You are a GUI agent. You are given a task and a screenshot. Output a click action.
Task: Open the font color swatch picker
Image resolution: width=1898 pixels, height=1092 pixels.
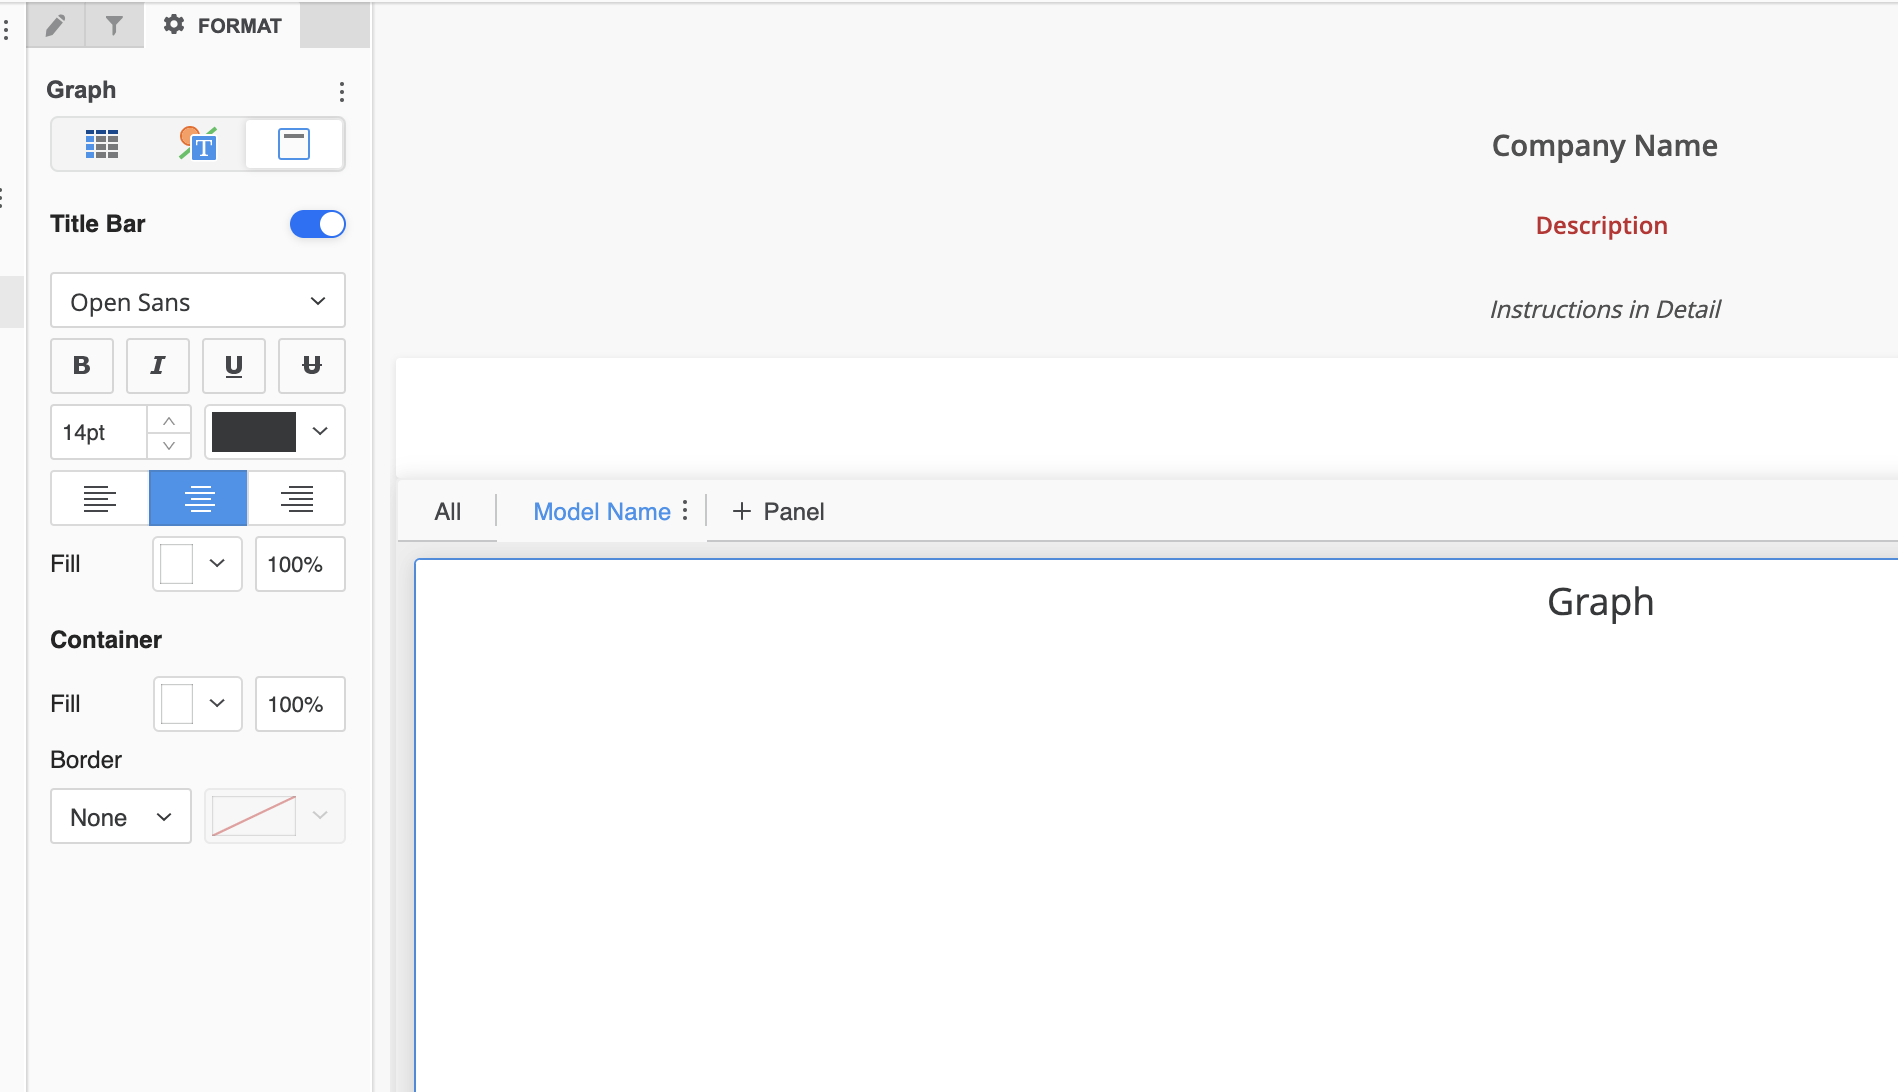pyautogui.click(x=274, y=431)
